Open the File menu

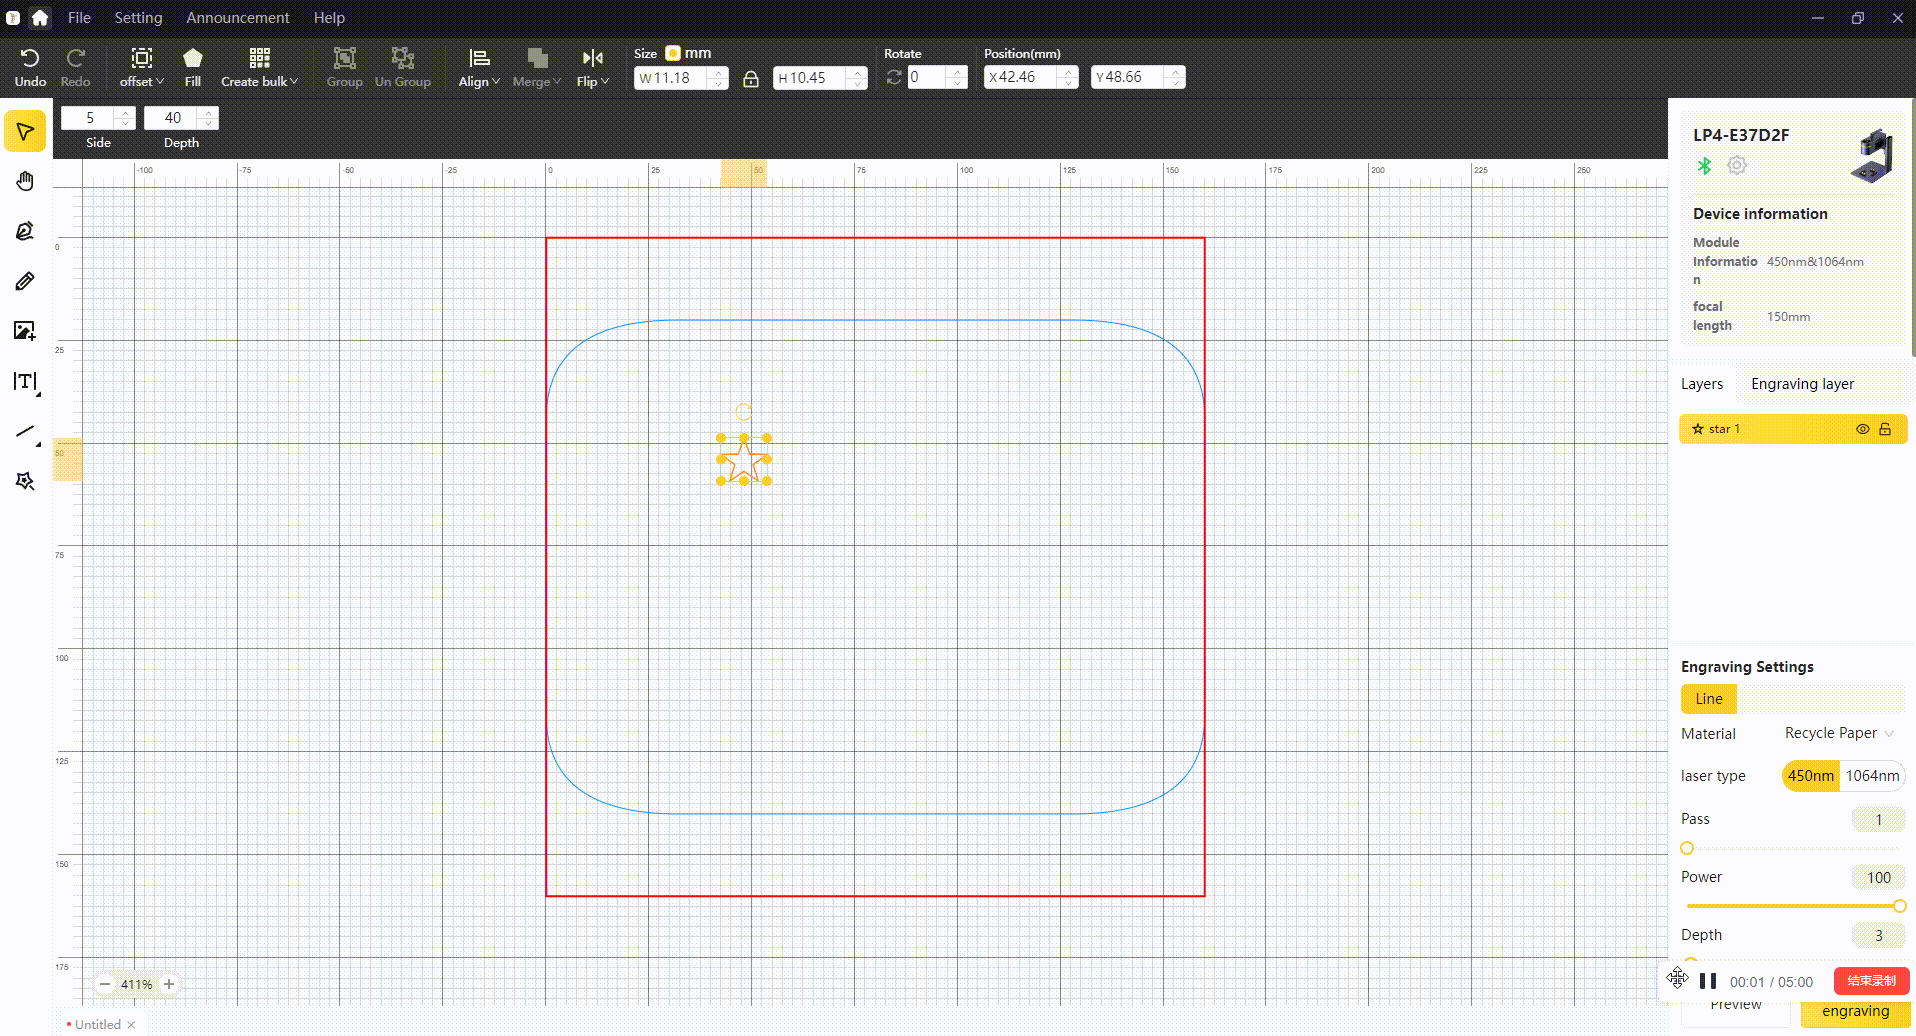(79, 17)
